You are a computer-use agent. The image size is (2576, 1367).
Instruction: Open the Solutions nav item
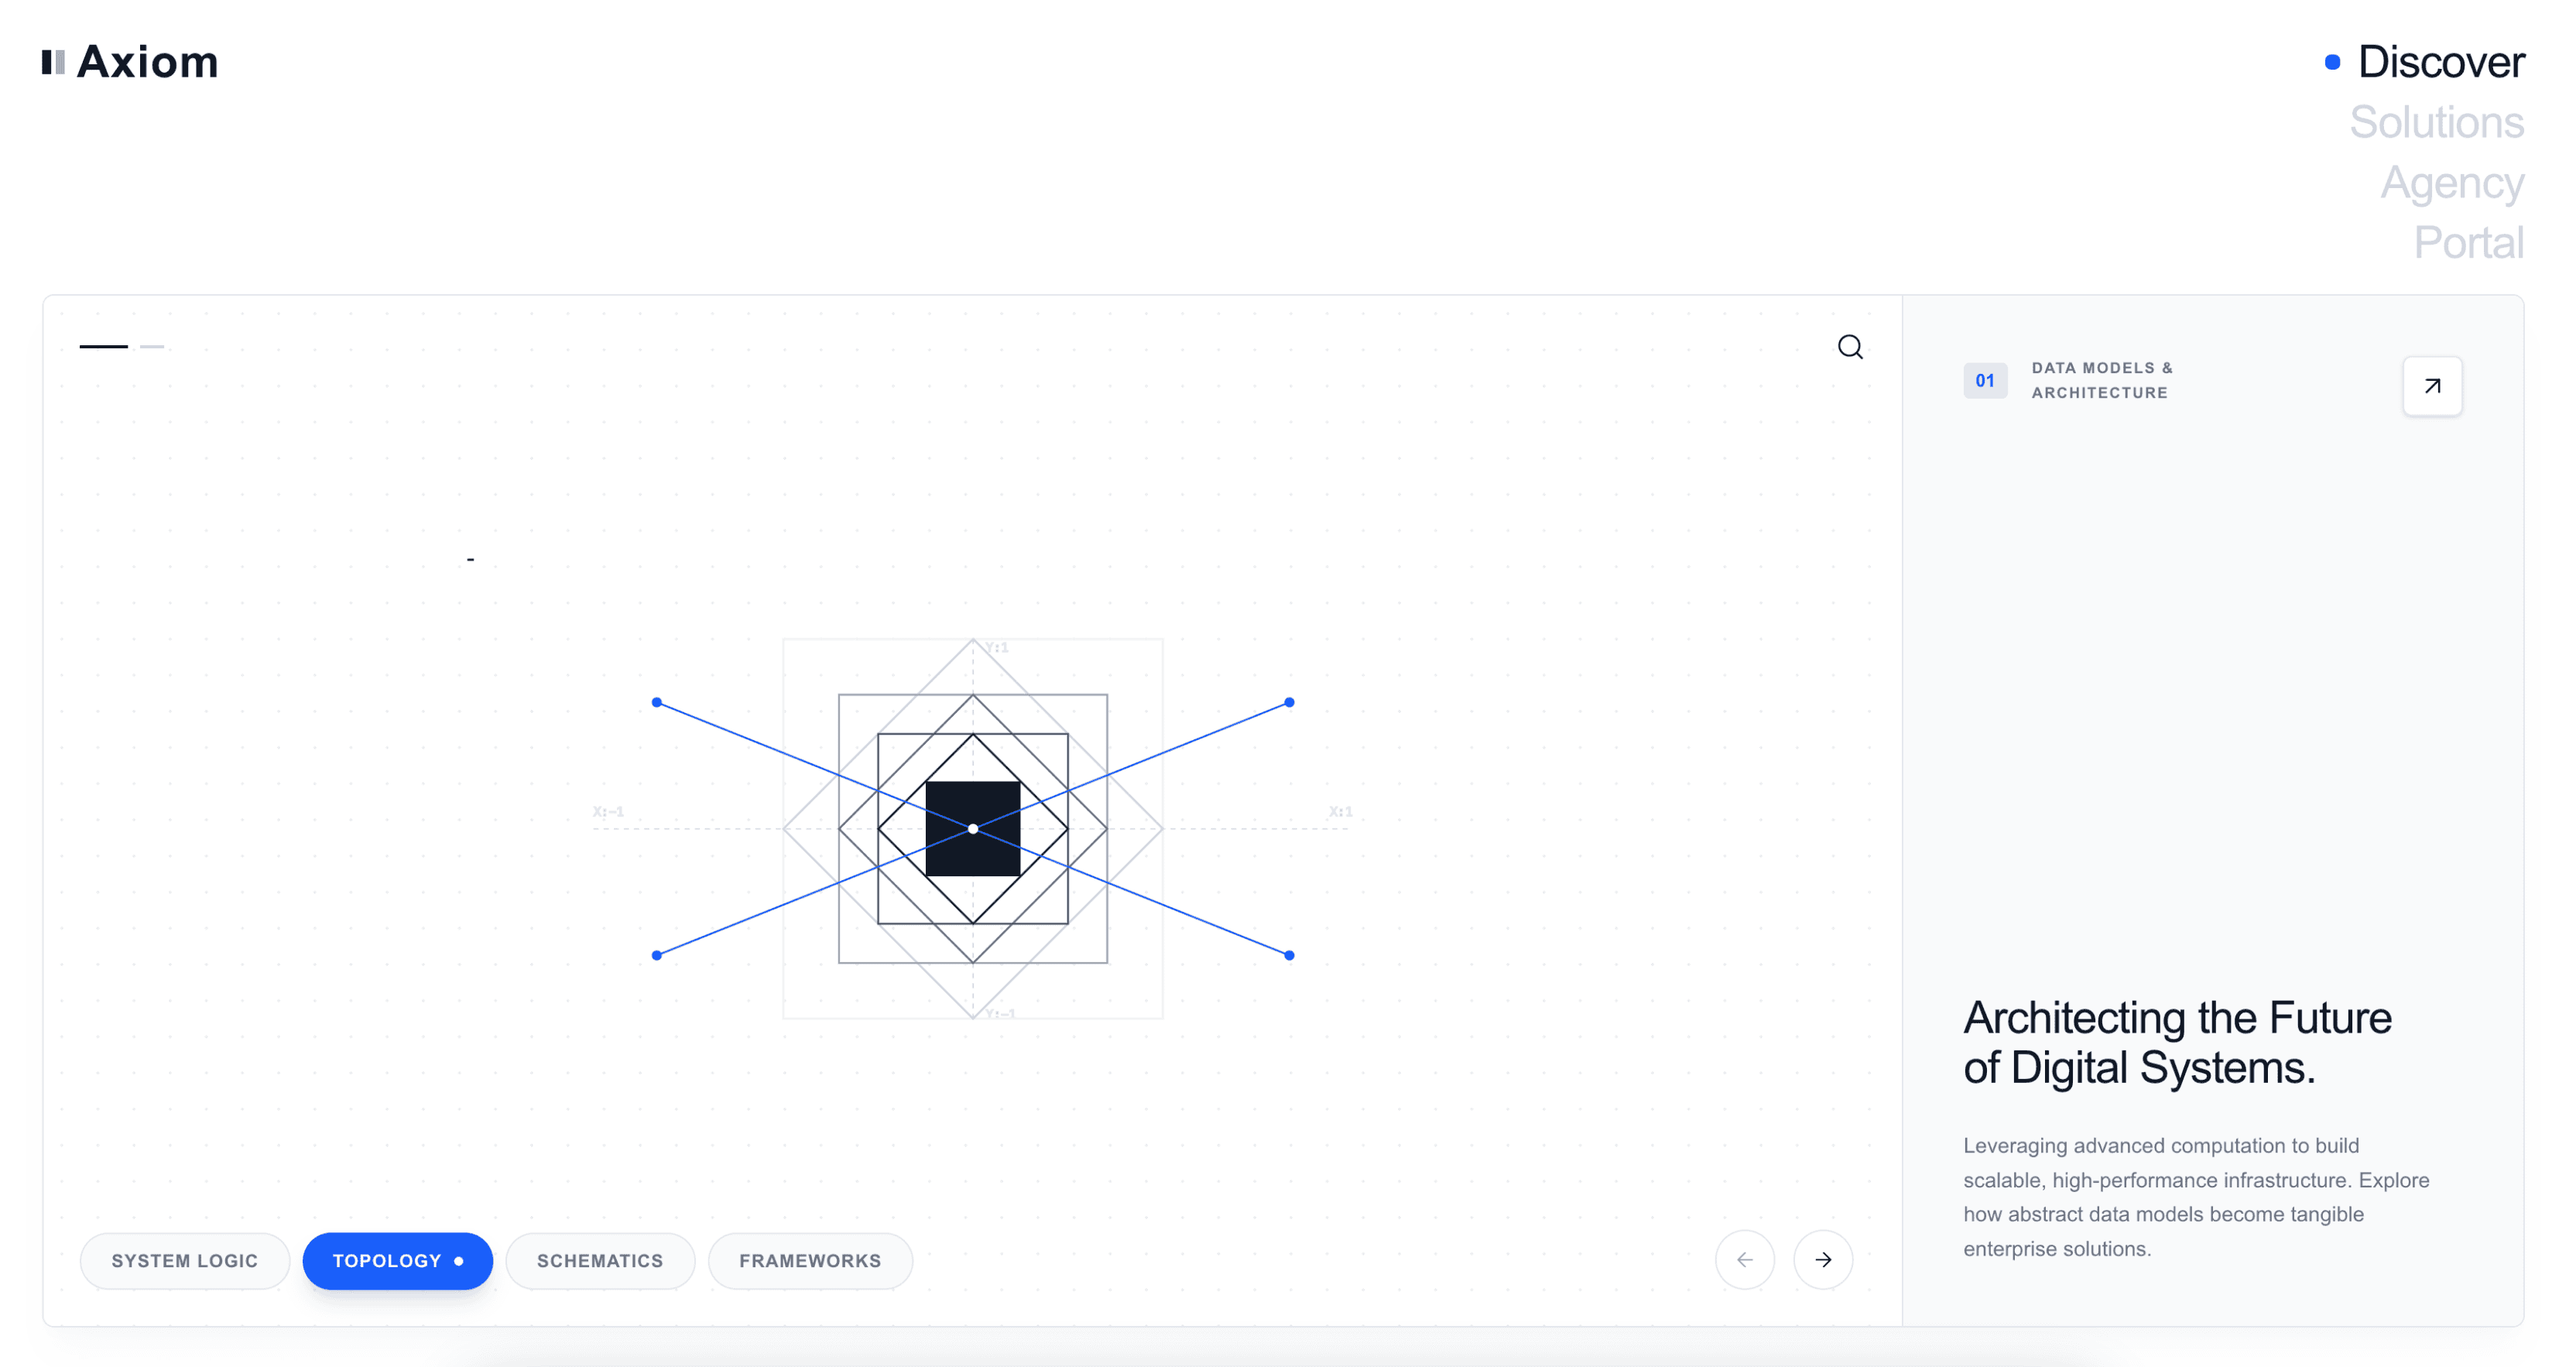click(x=2436, y=122)
